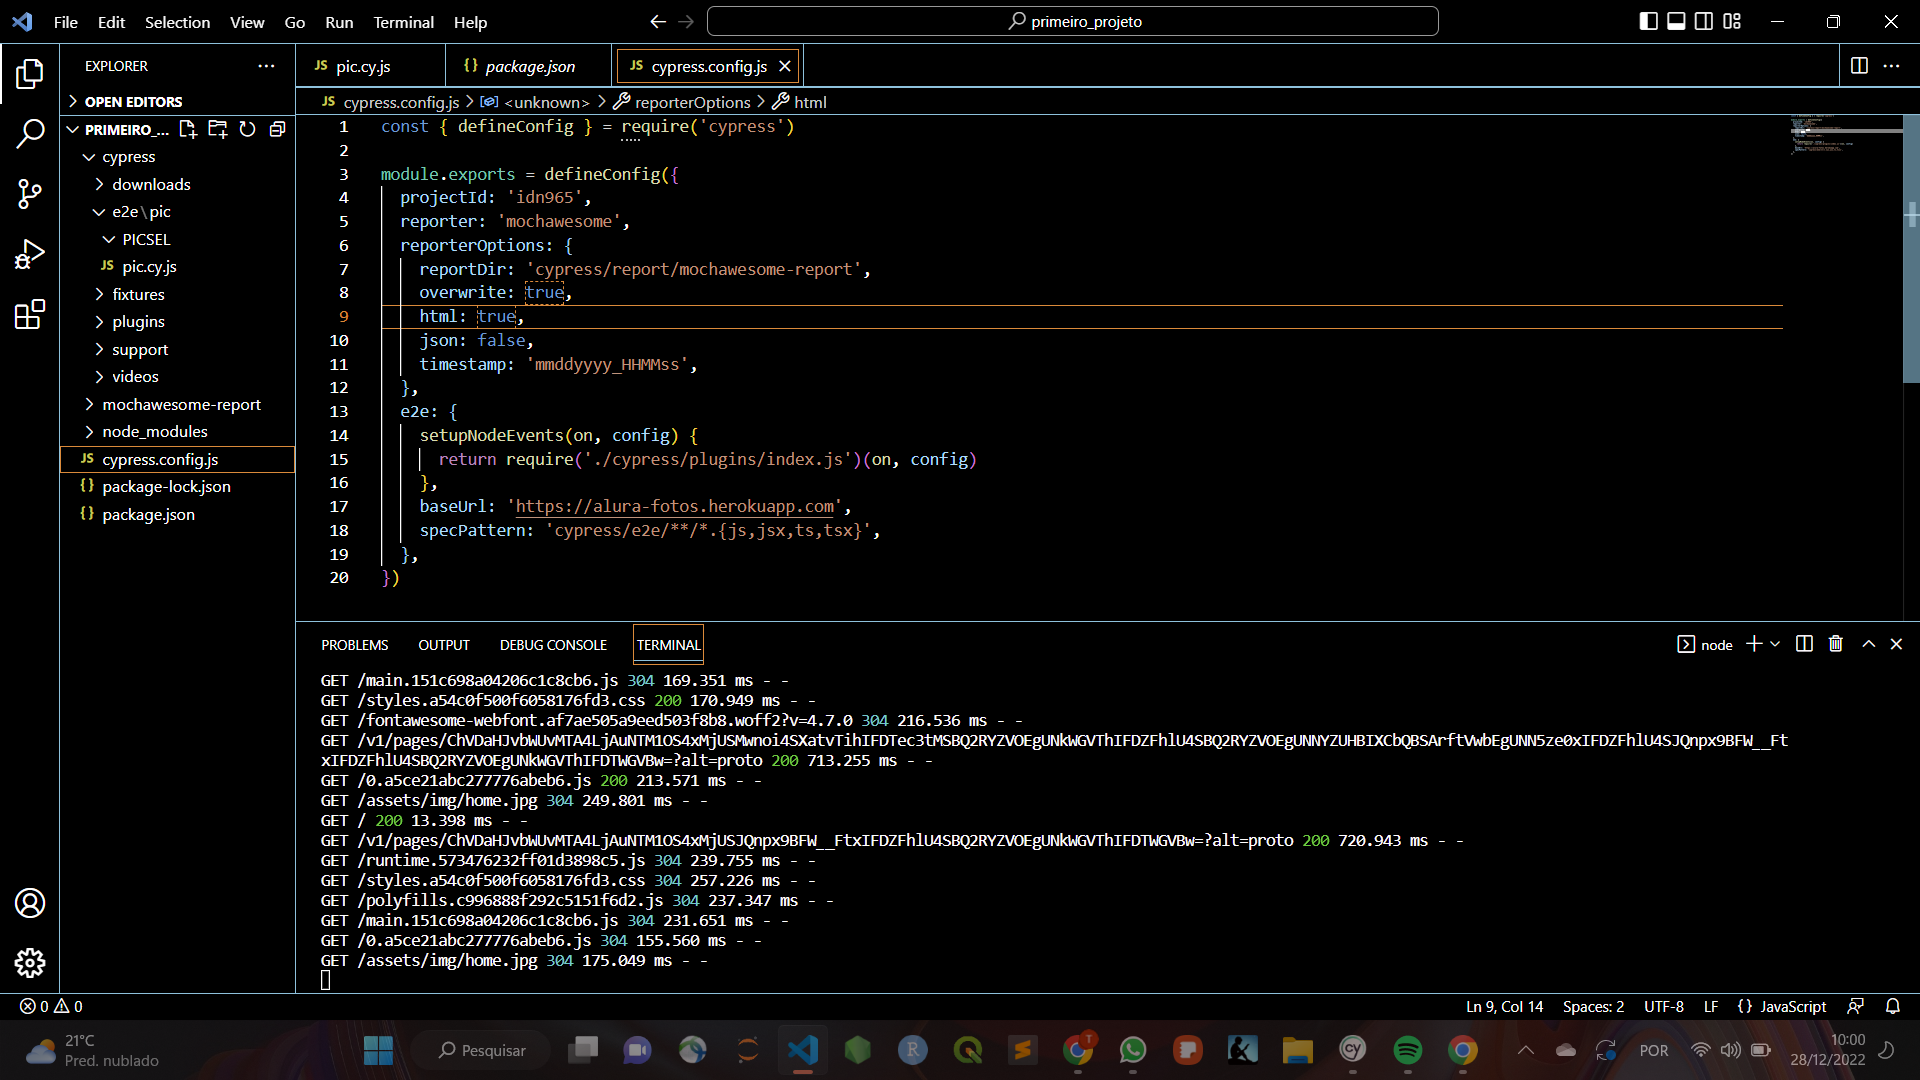The width and height of the screenshot is (1920, 1080).
Task: Switch to OUTPUT panel tab
Action: (x=444, y=645)
